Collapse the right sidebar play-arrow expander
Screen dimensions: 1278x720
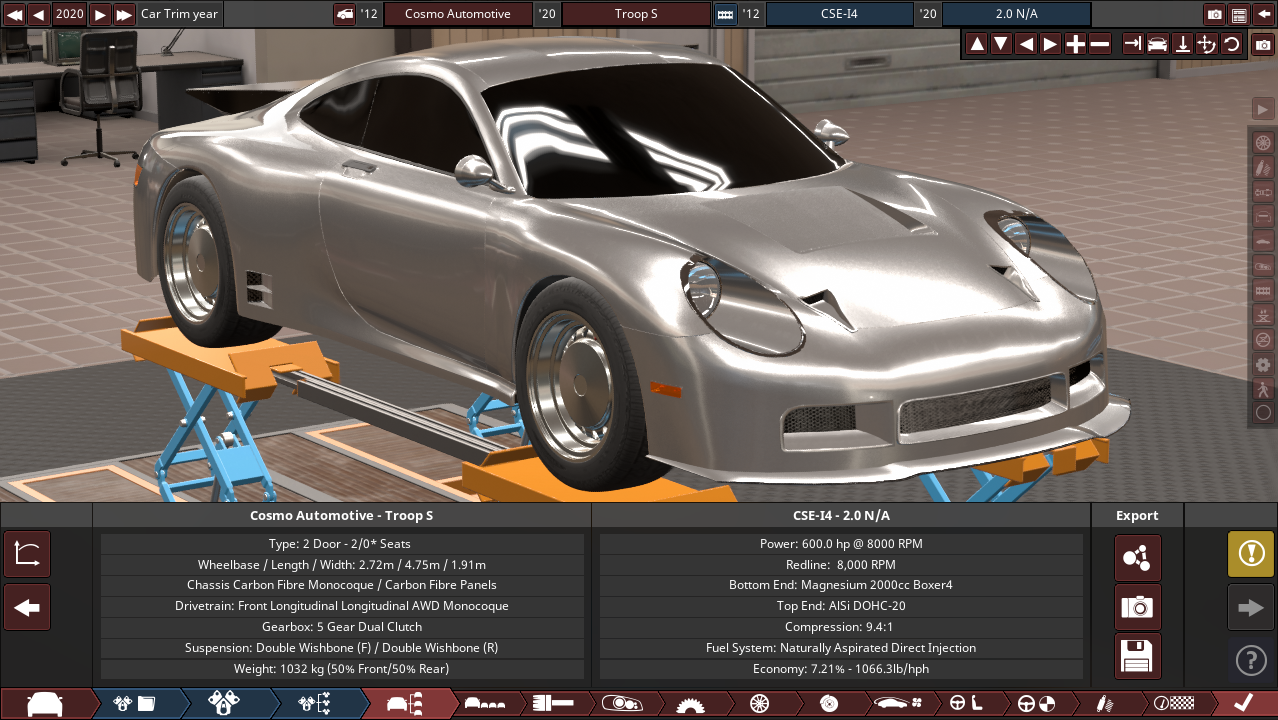point(1262,108)
